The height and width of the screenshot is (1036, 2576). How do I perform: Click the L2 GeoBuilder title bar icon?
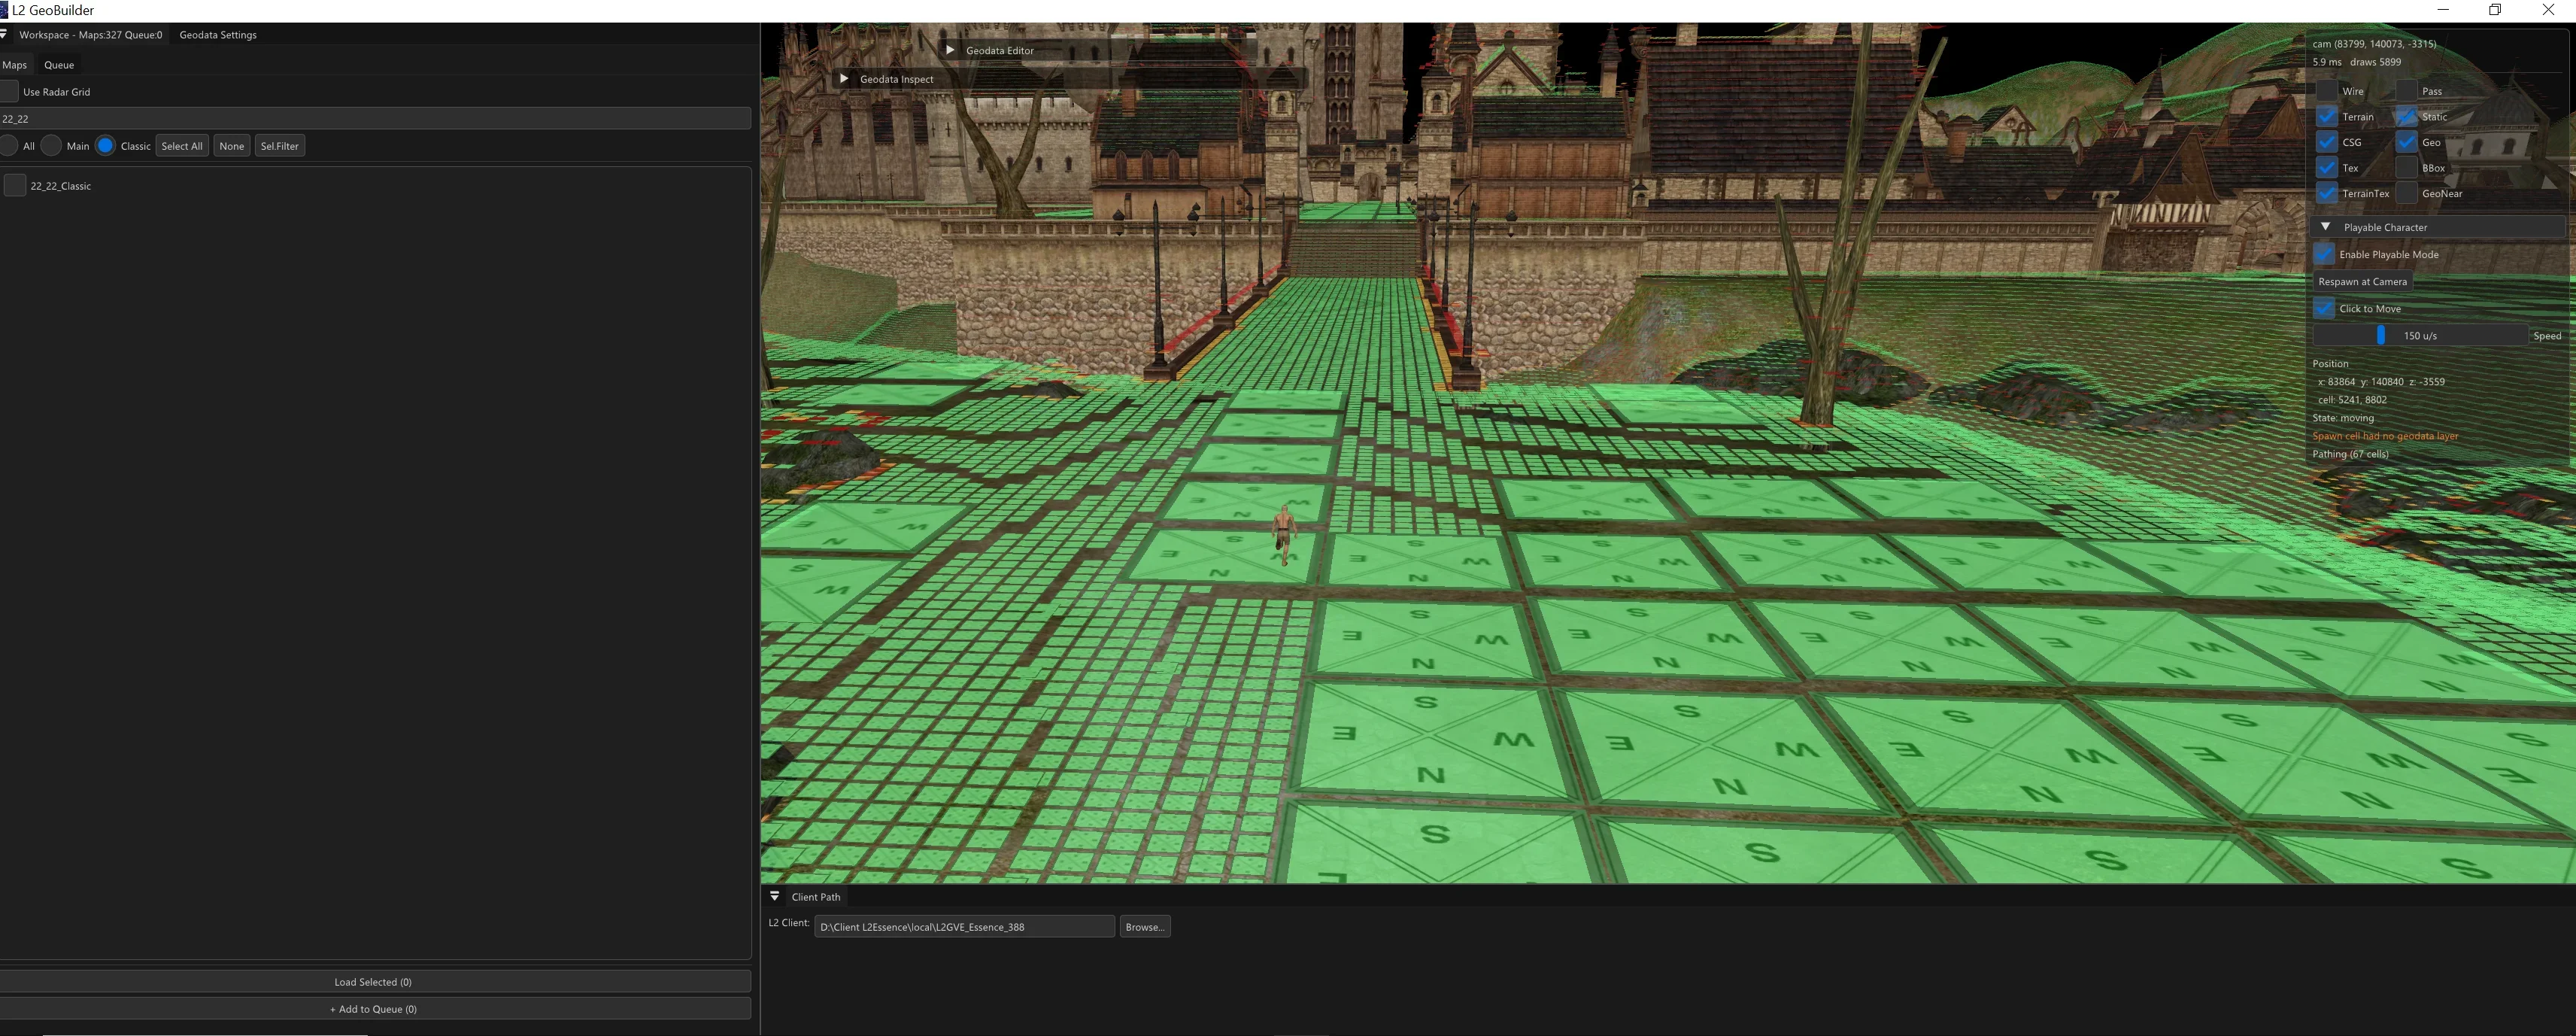(x=4, y=10)
